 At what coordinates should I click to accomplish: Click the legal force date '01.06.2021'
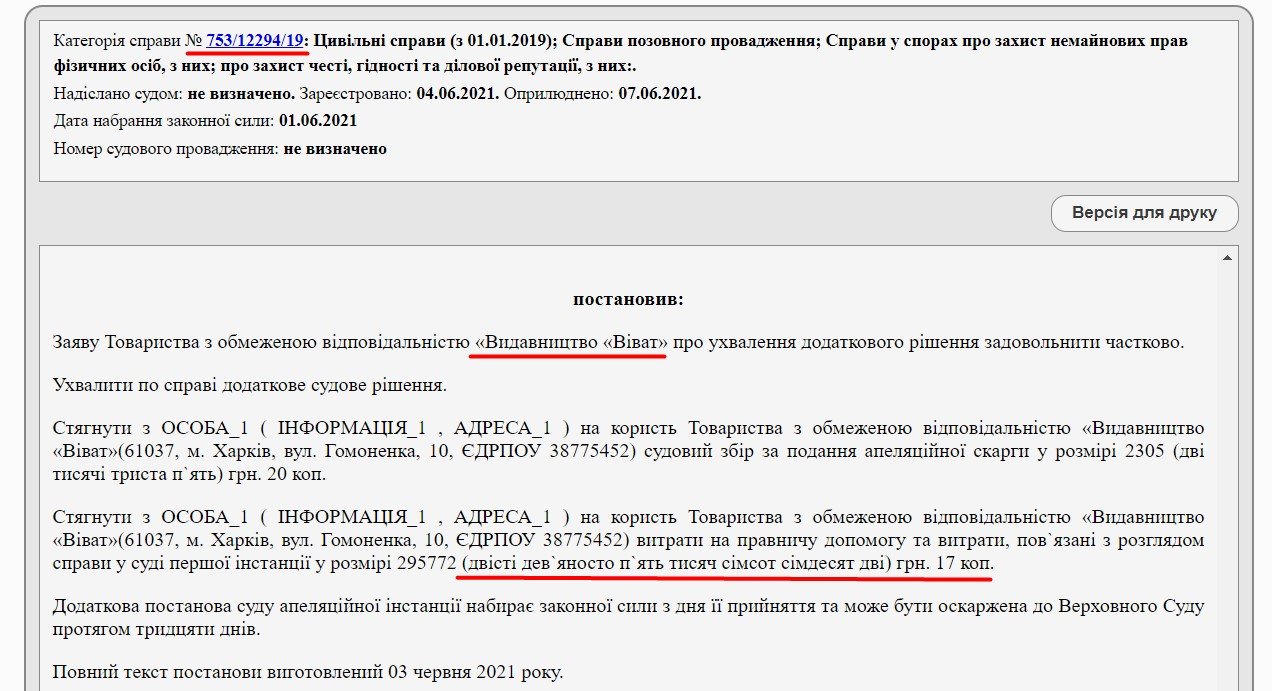pos(318,121)
